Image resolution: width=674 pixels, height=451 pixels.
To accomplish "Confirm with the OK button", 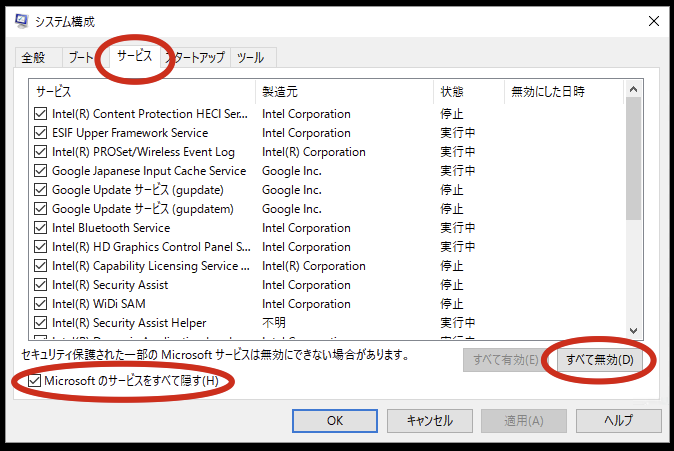I will (x=335, y=420).
